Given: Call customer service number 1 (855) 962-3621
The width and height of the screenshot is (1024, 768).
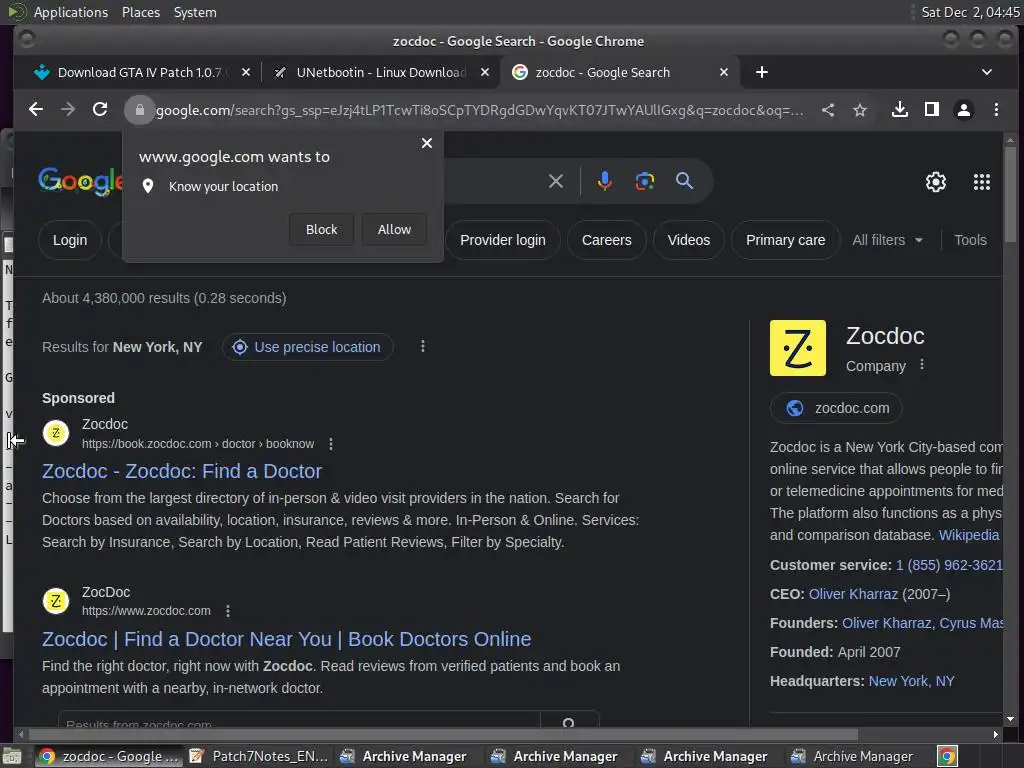Looking at the screenshot, I should pyautogui.click(x=949, y=565).
